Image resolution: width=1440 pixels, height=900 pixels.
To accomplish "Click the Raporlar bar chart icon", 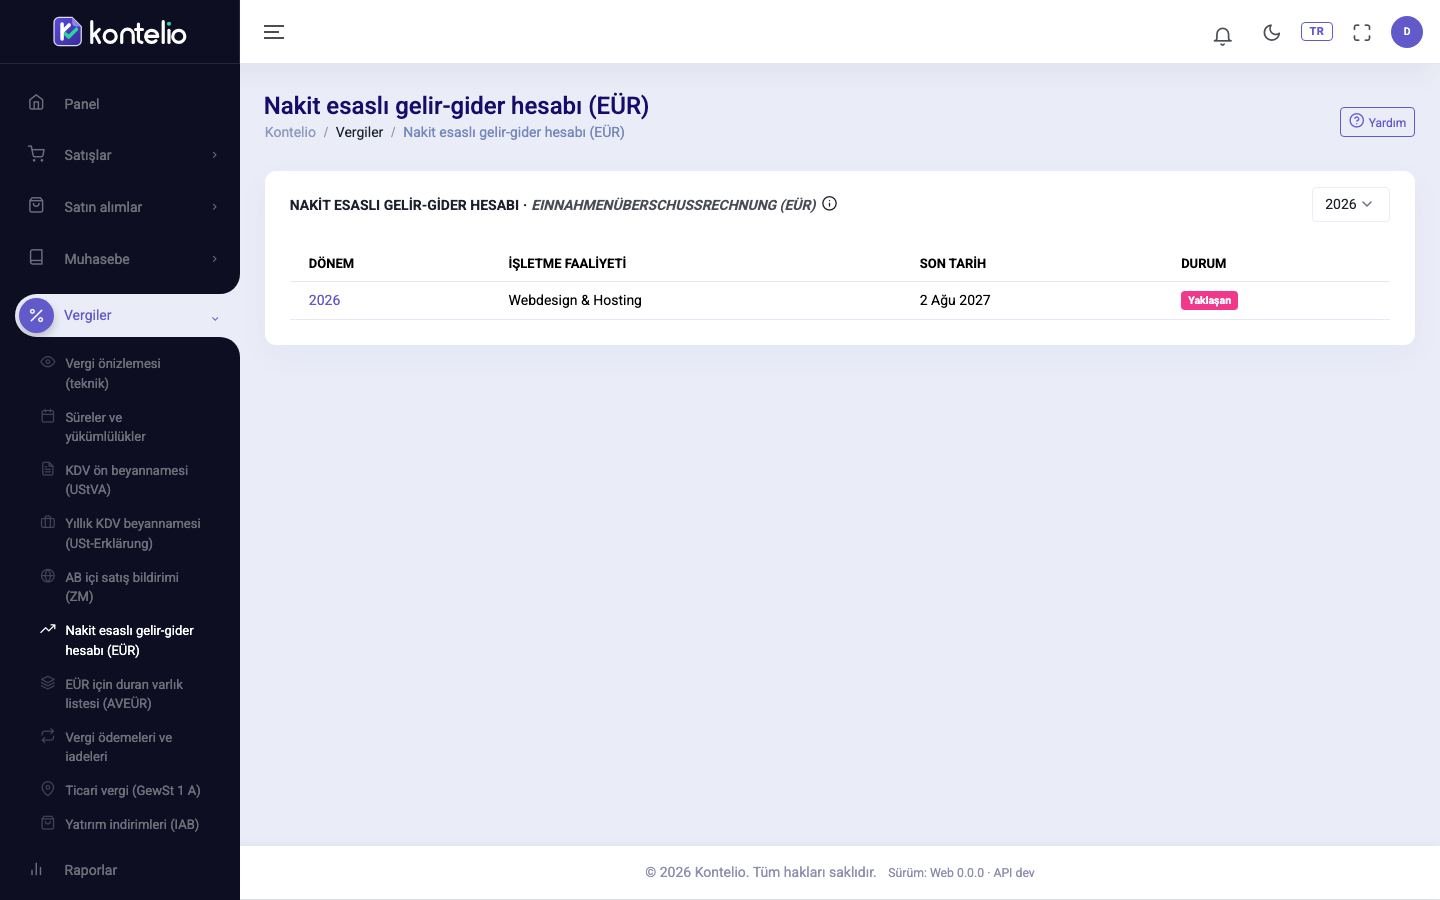I will 37,869.
